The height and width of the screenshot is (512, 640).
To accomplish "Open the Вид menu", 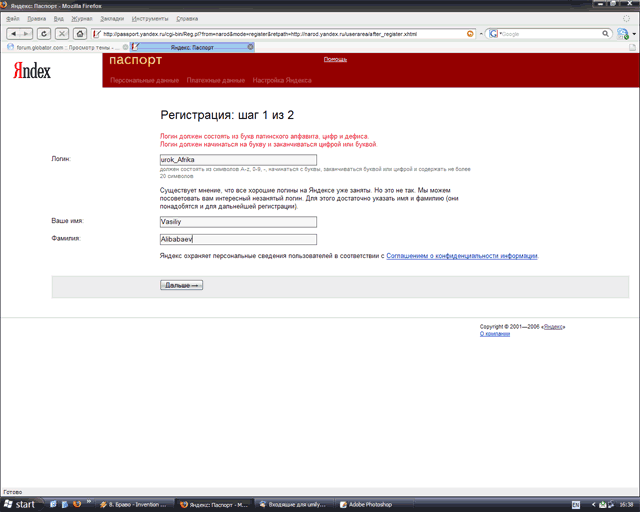I will click(59, 19).
